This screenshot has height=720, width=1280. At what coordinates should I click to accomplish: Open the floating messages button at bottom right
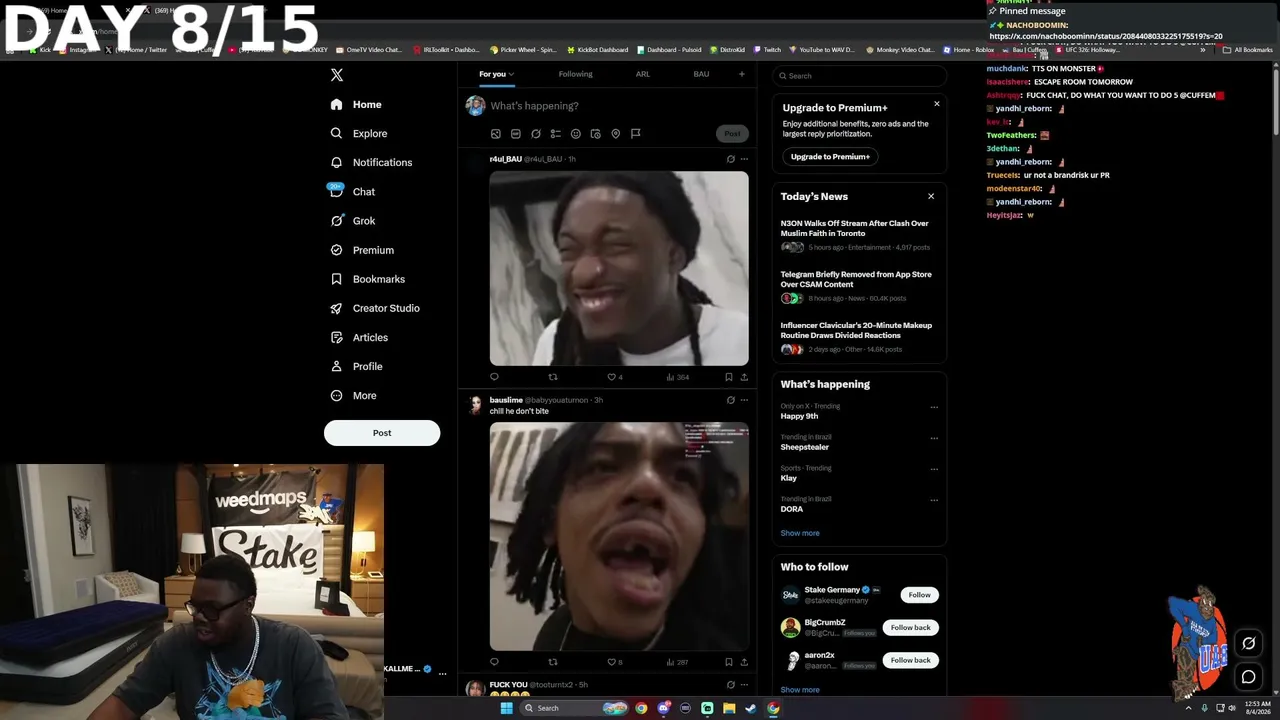tap(1248, 677)
